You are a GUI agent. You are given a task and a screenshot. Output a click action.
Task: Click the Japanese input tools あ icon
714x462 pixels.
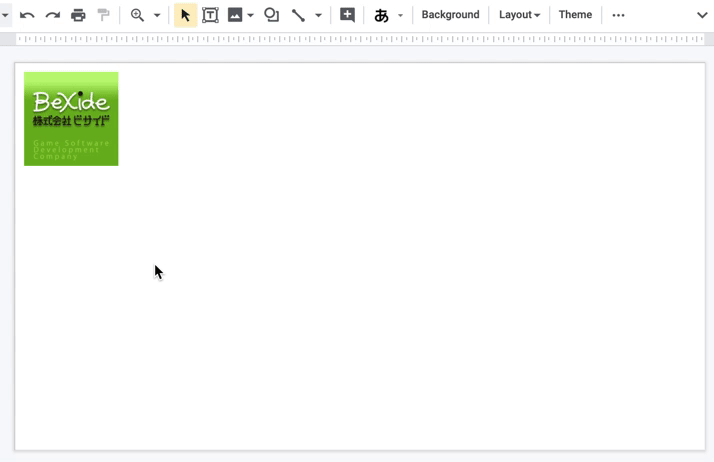pos(381,15)
